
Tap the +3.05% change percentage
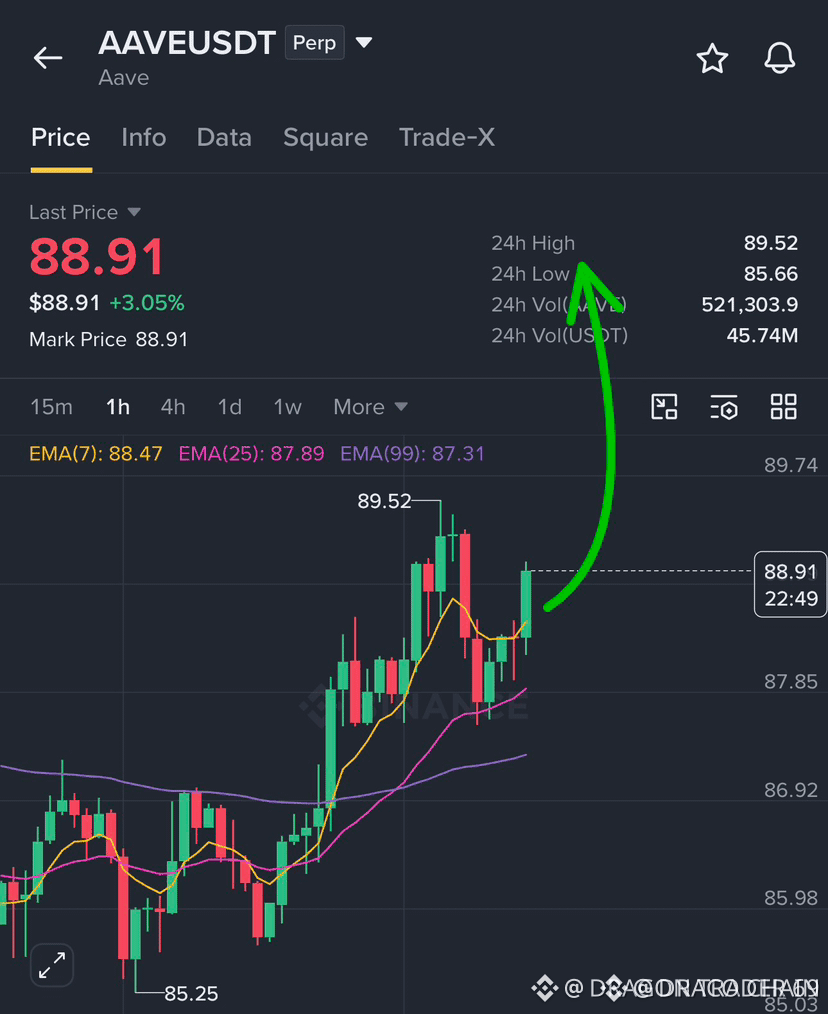[x=147, y=303]
